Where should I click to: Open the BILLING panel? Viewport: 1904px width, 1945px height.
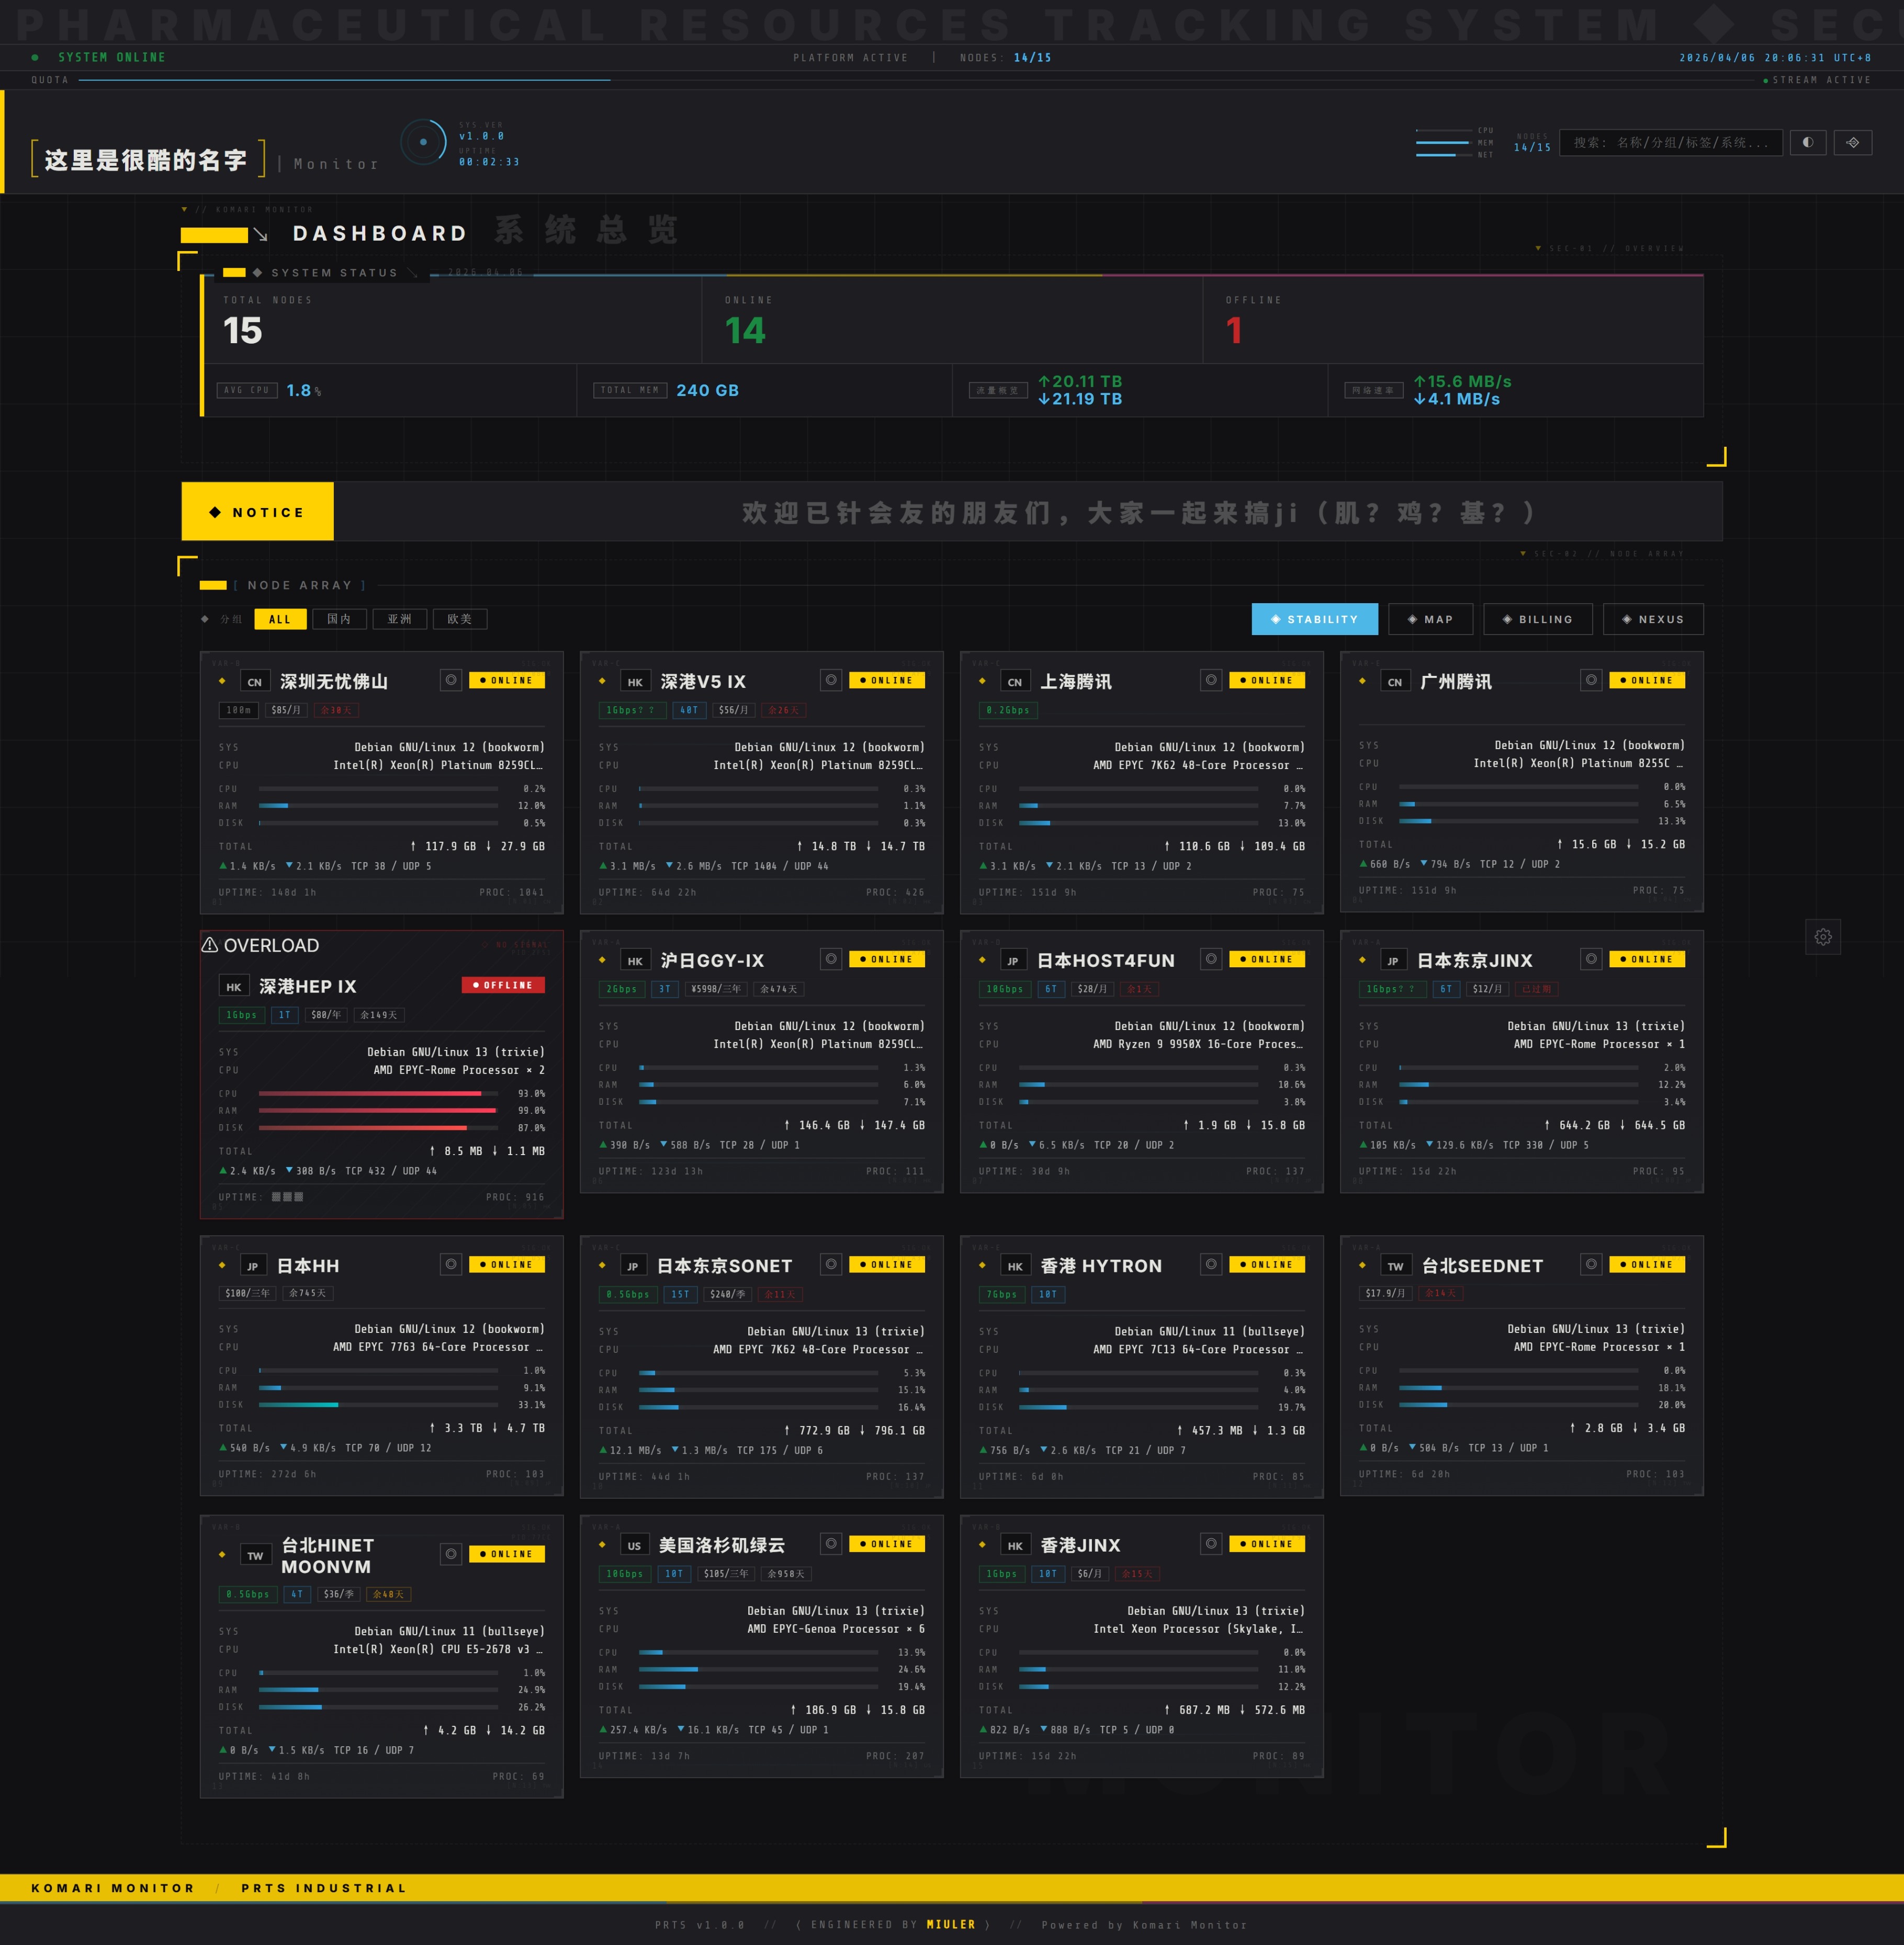[1537, 619]
